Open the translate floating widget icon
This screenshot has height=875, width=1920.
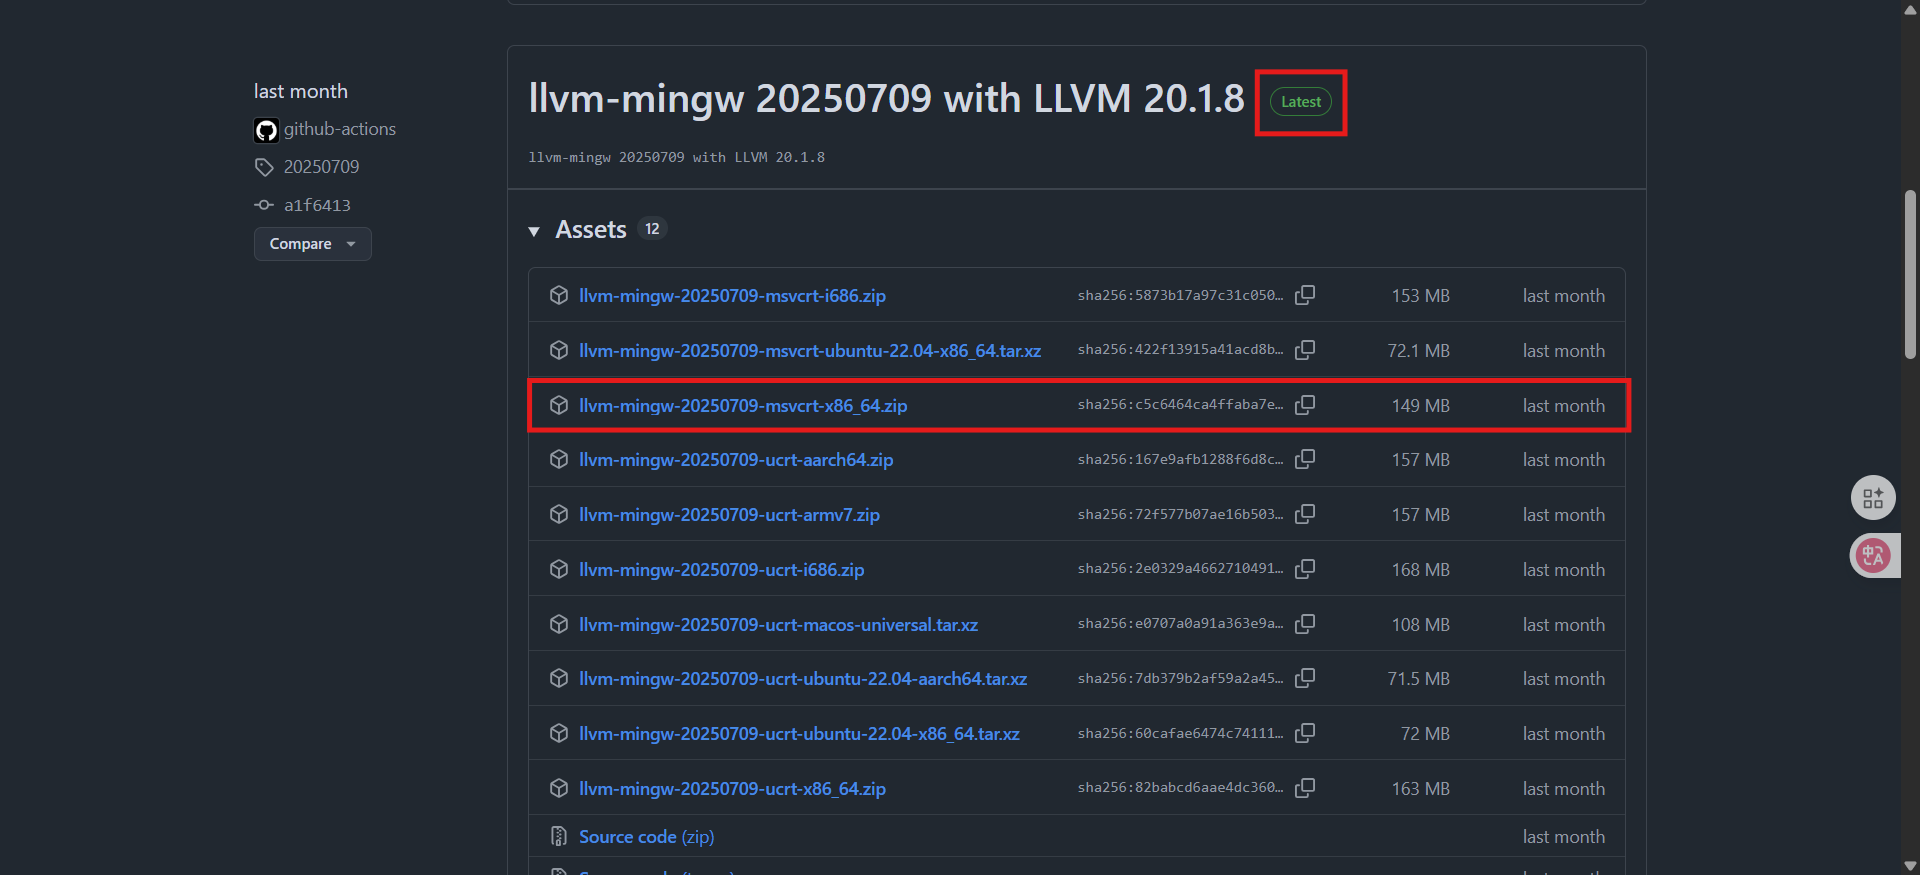point(1873,556)
